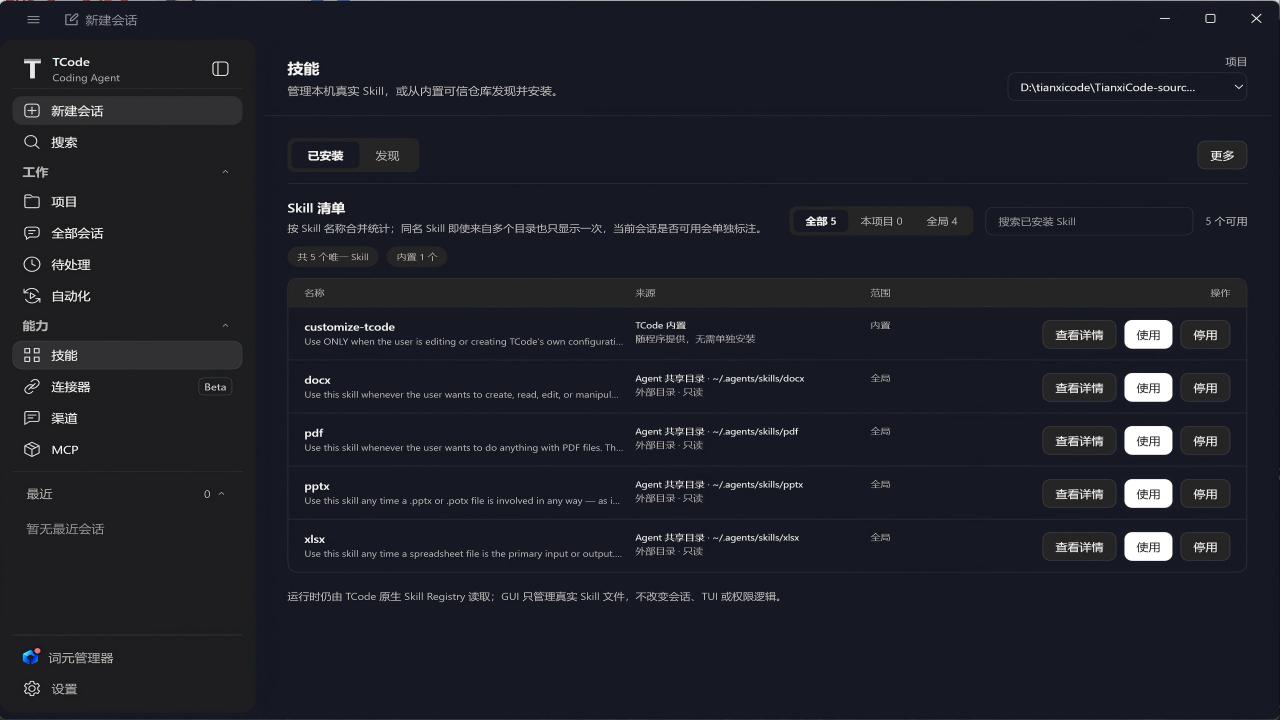The height and width of the screenshot is (720, 1280).
Task: Click the ~/.agents/skills/docx source text
Action: click(x=758, y=379)
